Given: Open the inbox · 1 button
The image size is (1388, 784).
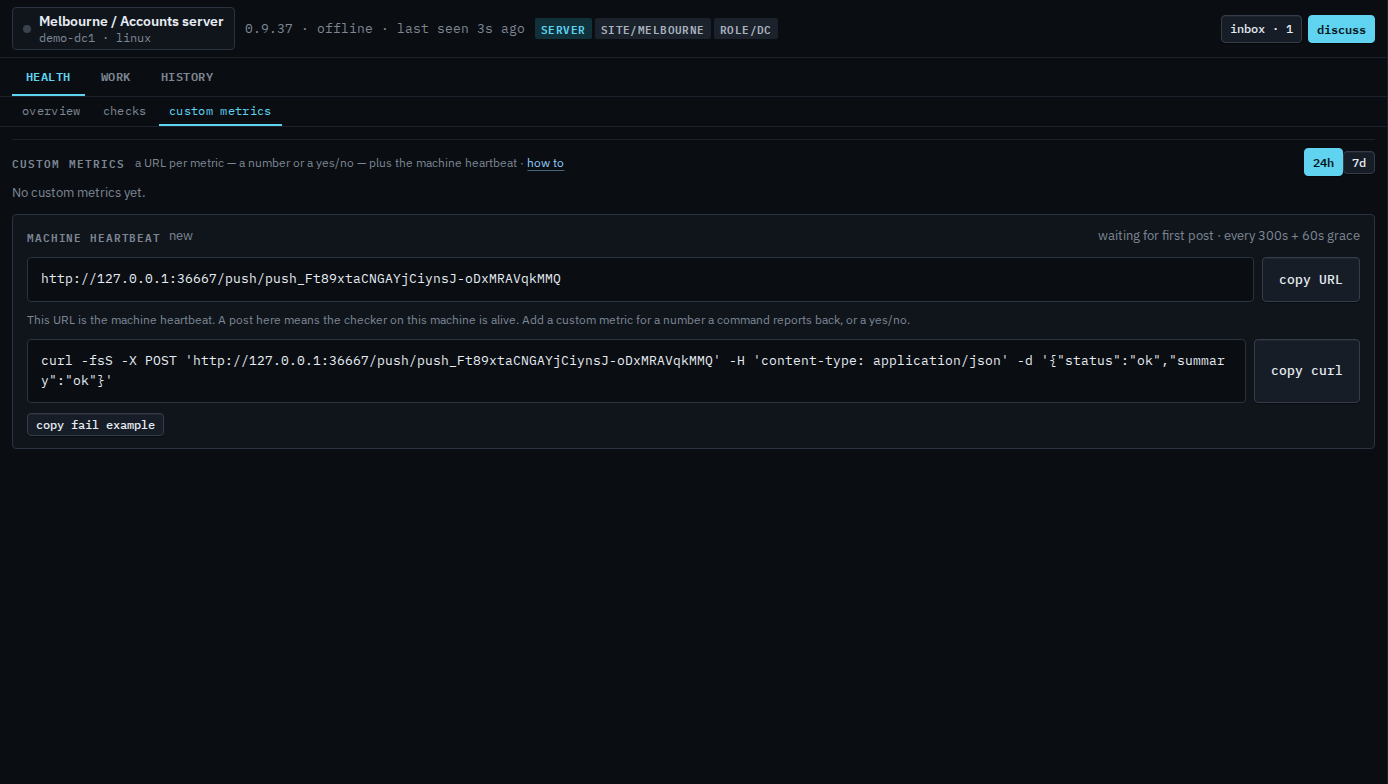Looking at the screenshot, I should pos(1261,29).
